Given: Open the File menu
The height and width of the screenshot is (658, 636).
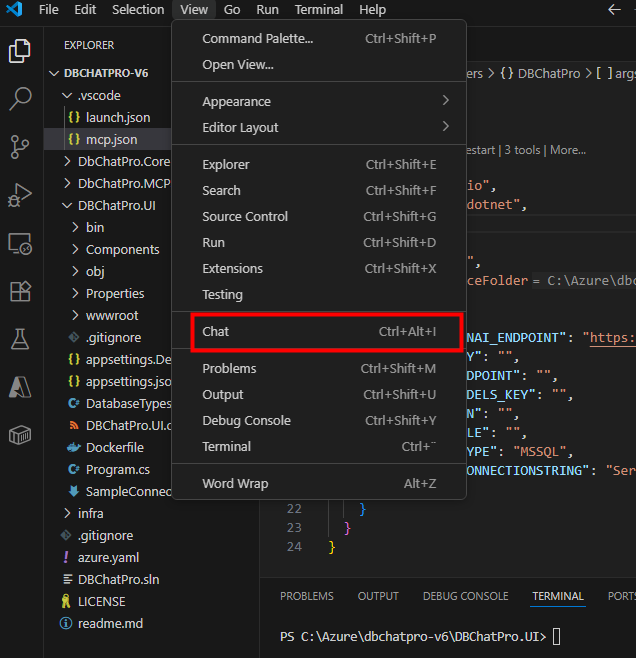Looking at the screenshot, I should [x=49, y=9].
